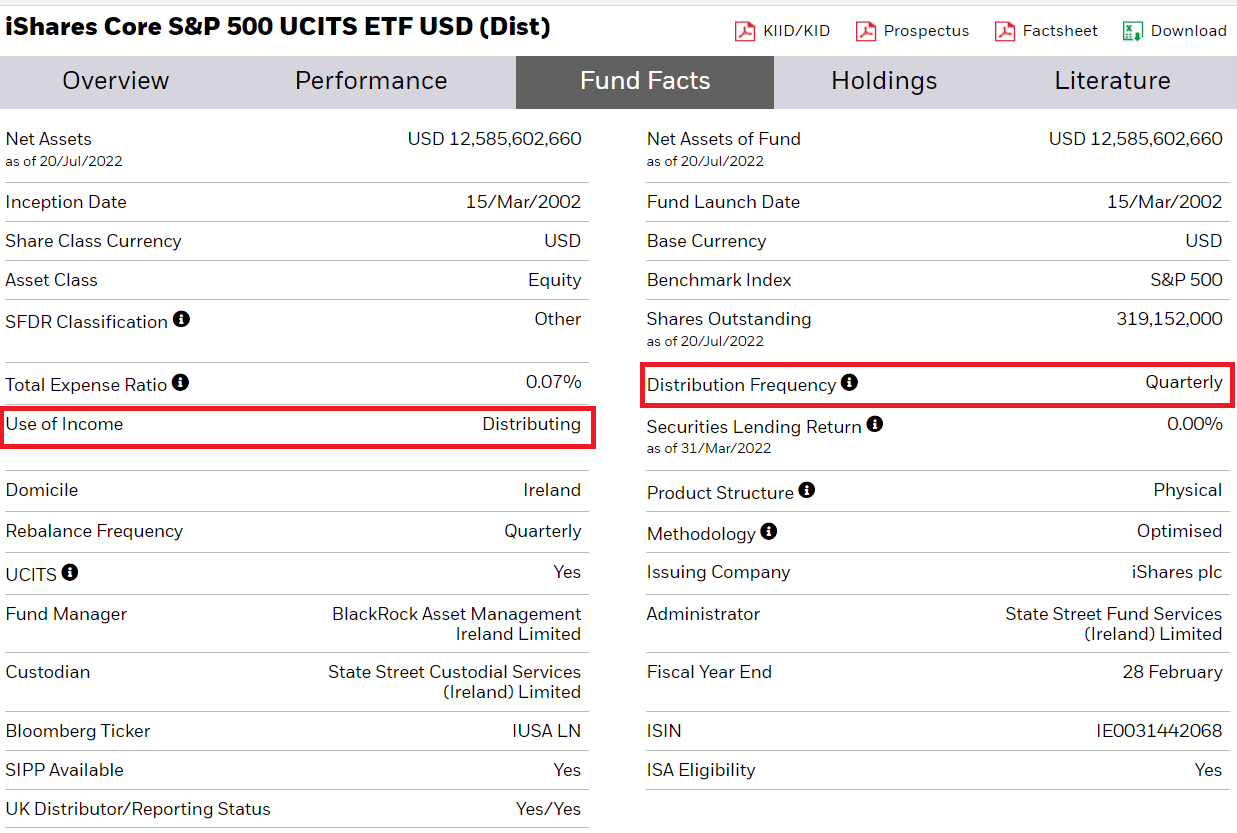Open the info icon next to SFDR Classification
1237x833 pixels.
click(x=181, y=321)
